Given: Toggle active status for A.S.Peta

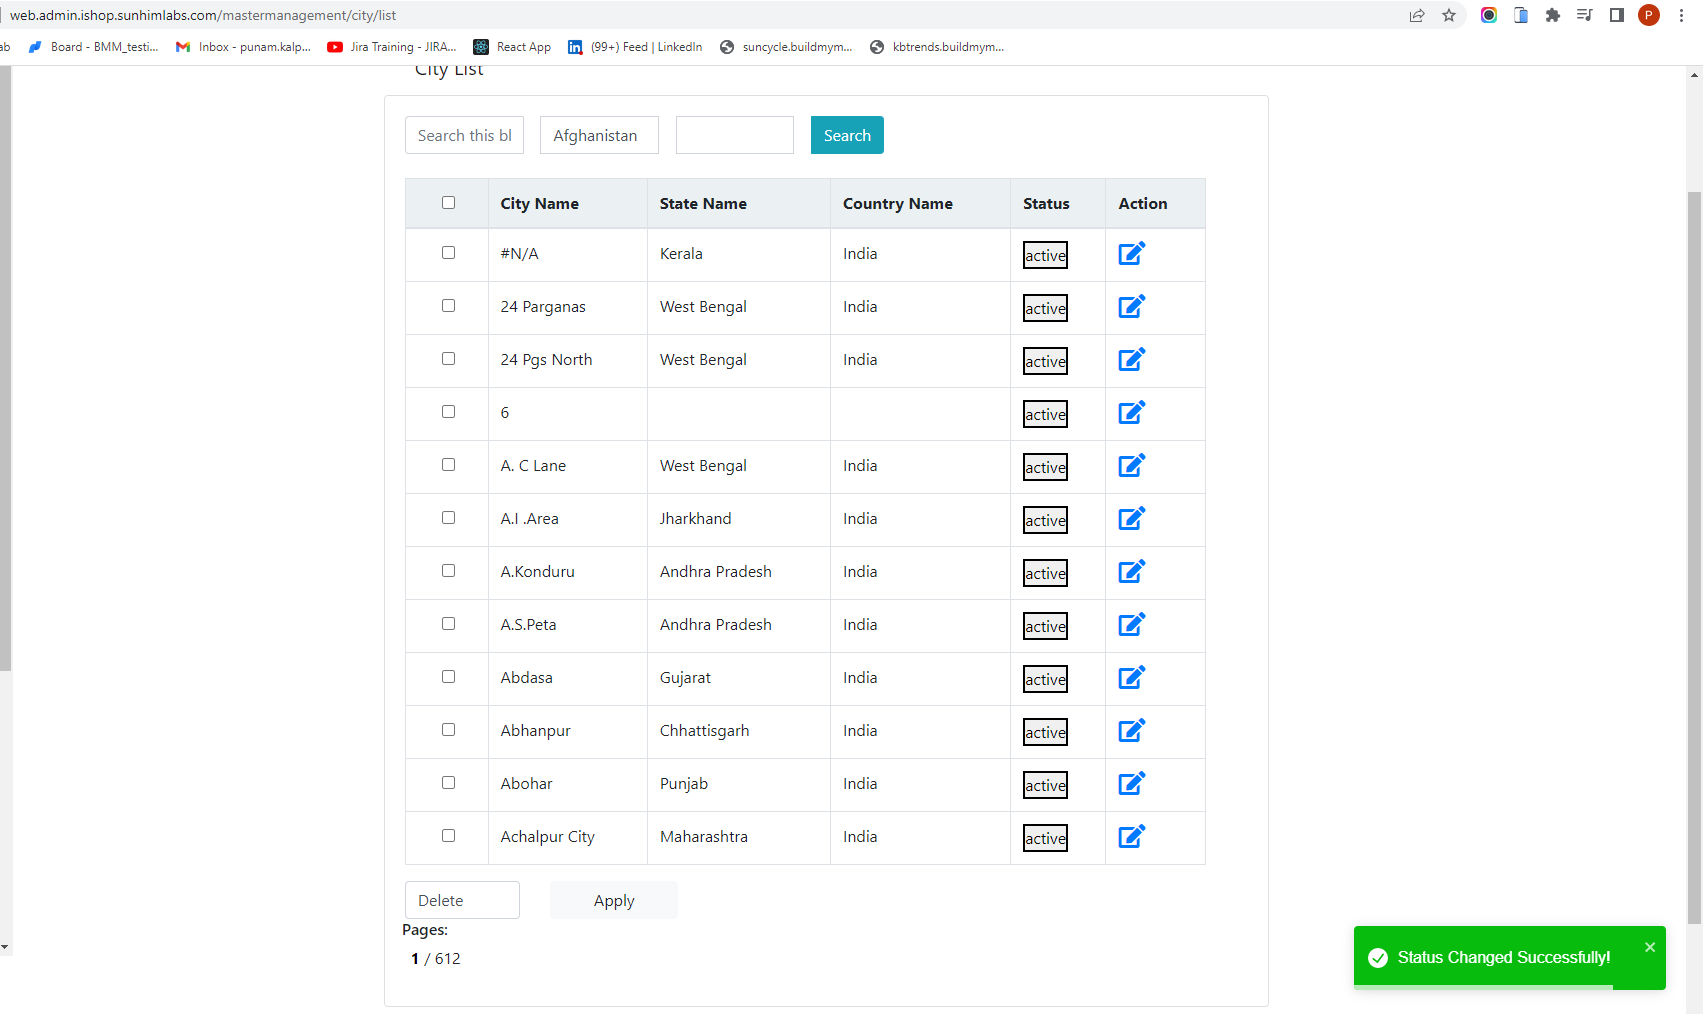Looking at the screenshot, I should (x=1045, y=626).
